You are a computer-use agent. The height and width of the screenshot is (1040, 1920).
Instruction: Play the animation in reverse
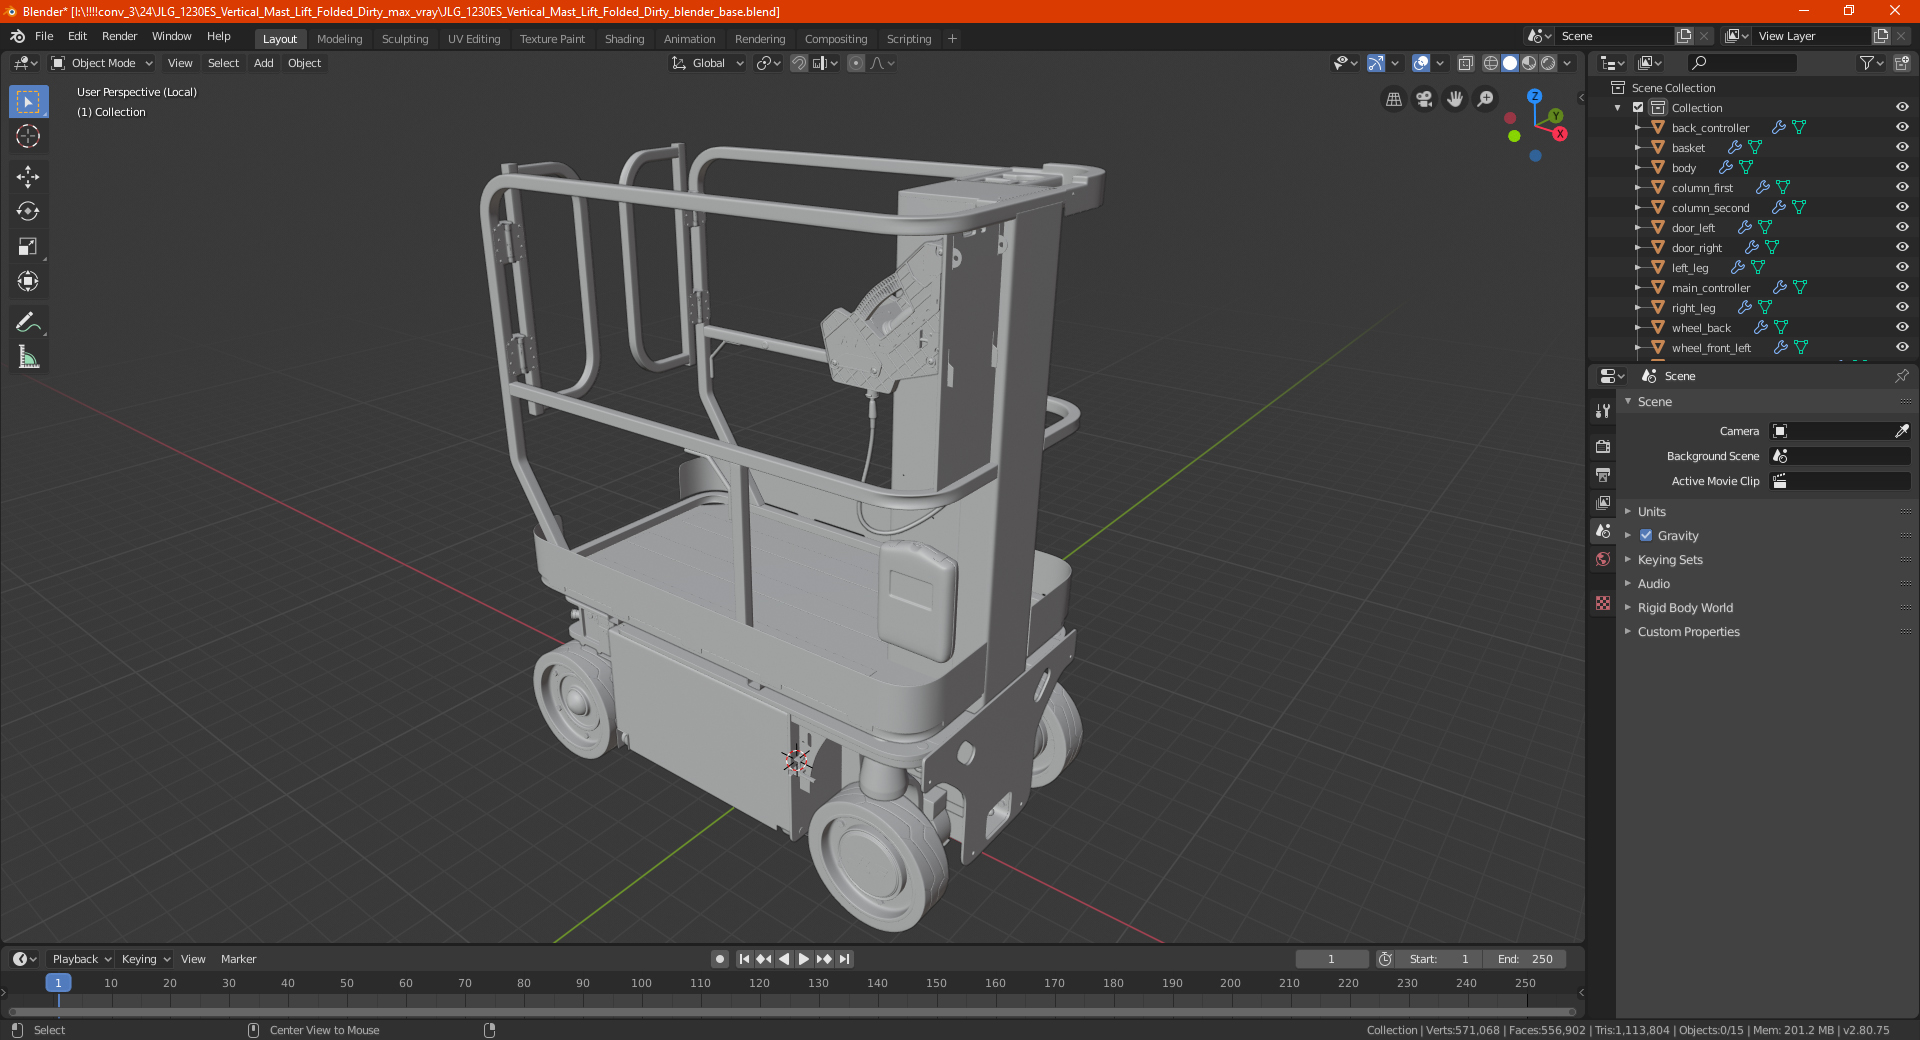pyautogui.click(x=784, y=959)
